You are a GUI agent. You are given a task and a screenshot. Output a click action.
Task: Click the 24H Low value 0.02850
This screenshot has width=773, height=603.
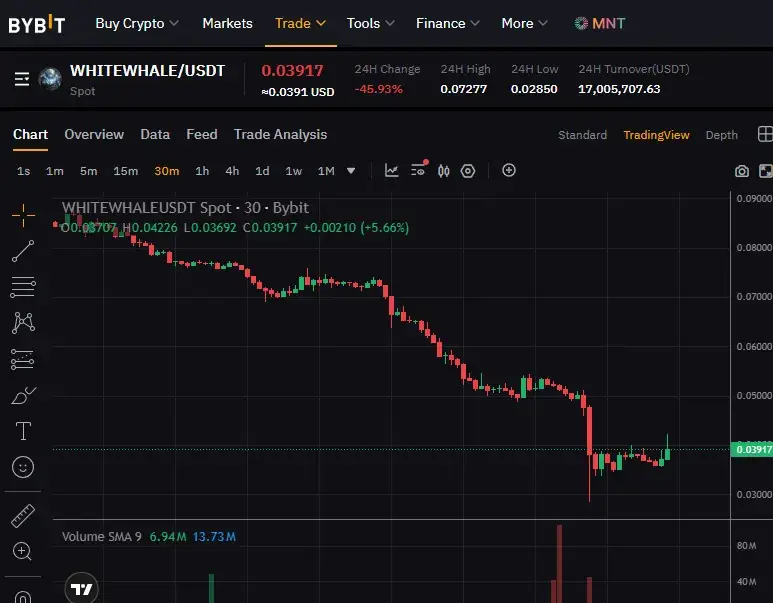click(534, 89)
